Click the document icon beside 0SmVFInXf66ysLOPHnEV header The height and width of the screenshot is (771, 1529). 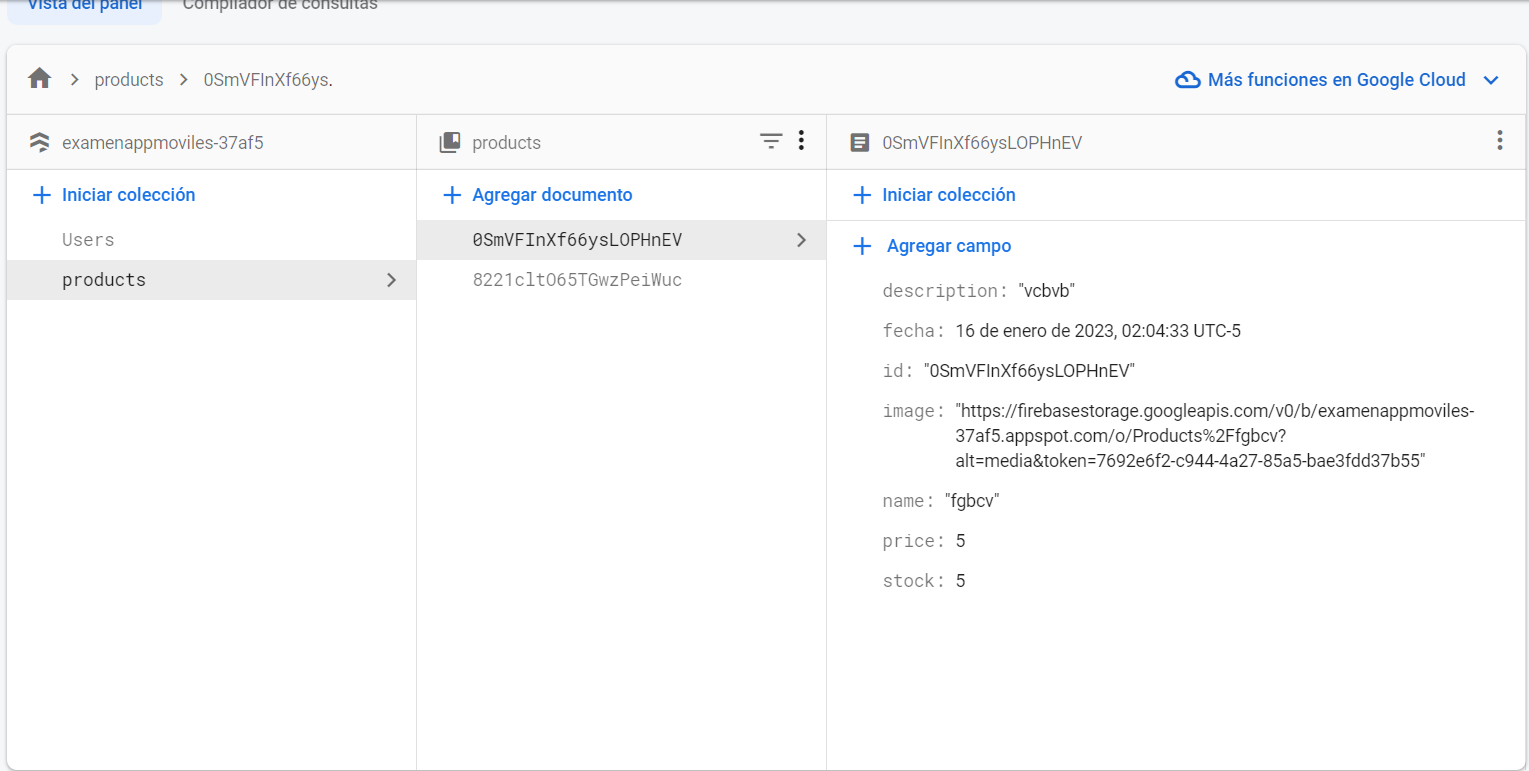pos(860,142)
